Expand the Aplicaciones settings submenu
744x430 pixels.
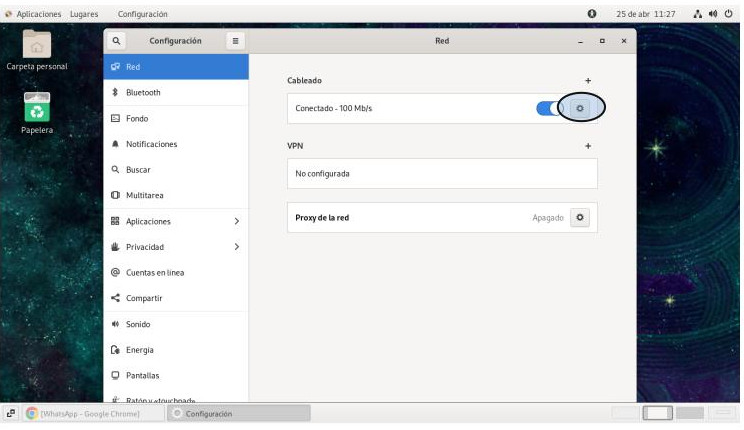pos(236,221)
